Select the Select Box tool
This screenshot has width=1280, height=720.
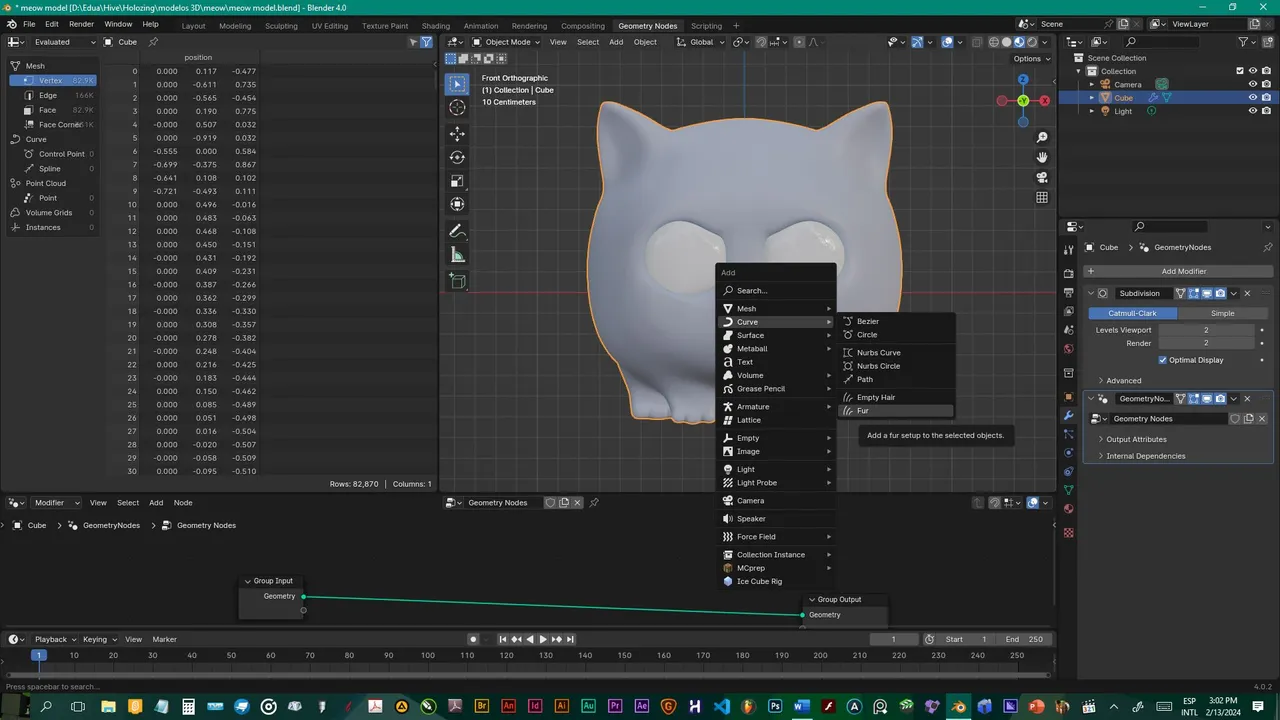(457, 83)
